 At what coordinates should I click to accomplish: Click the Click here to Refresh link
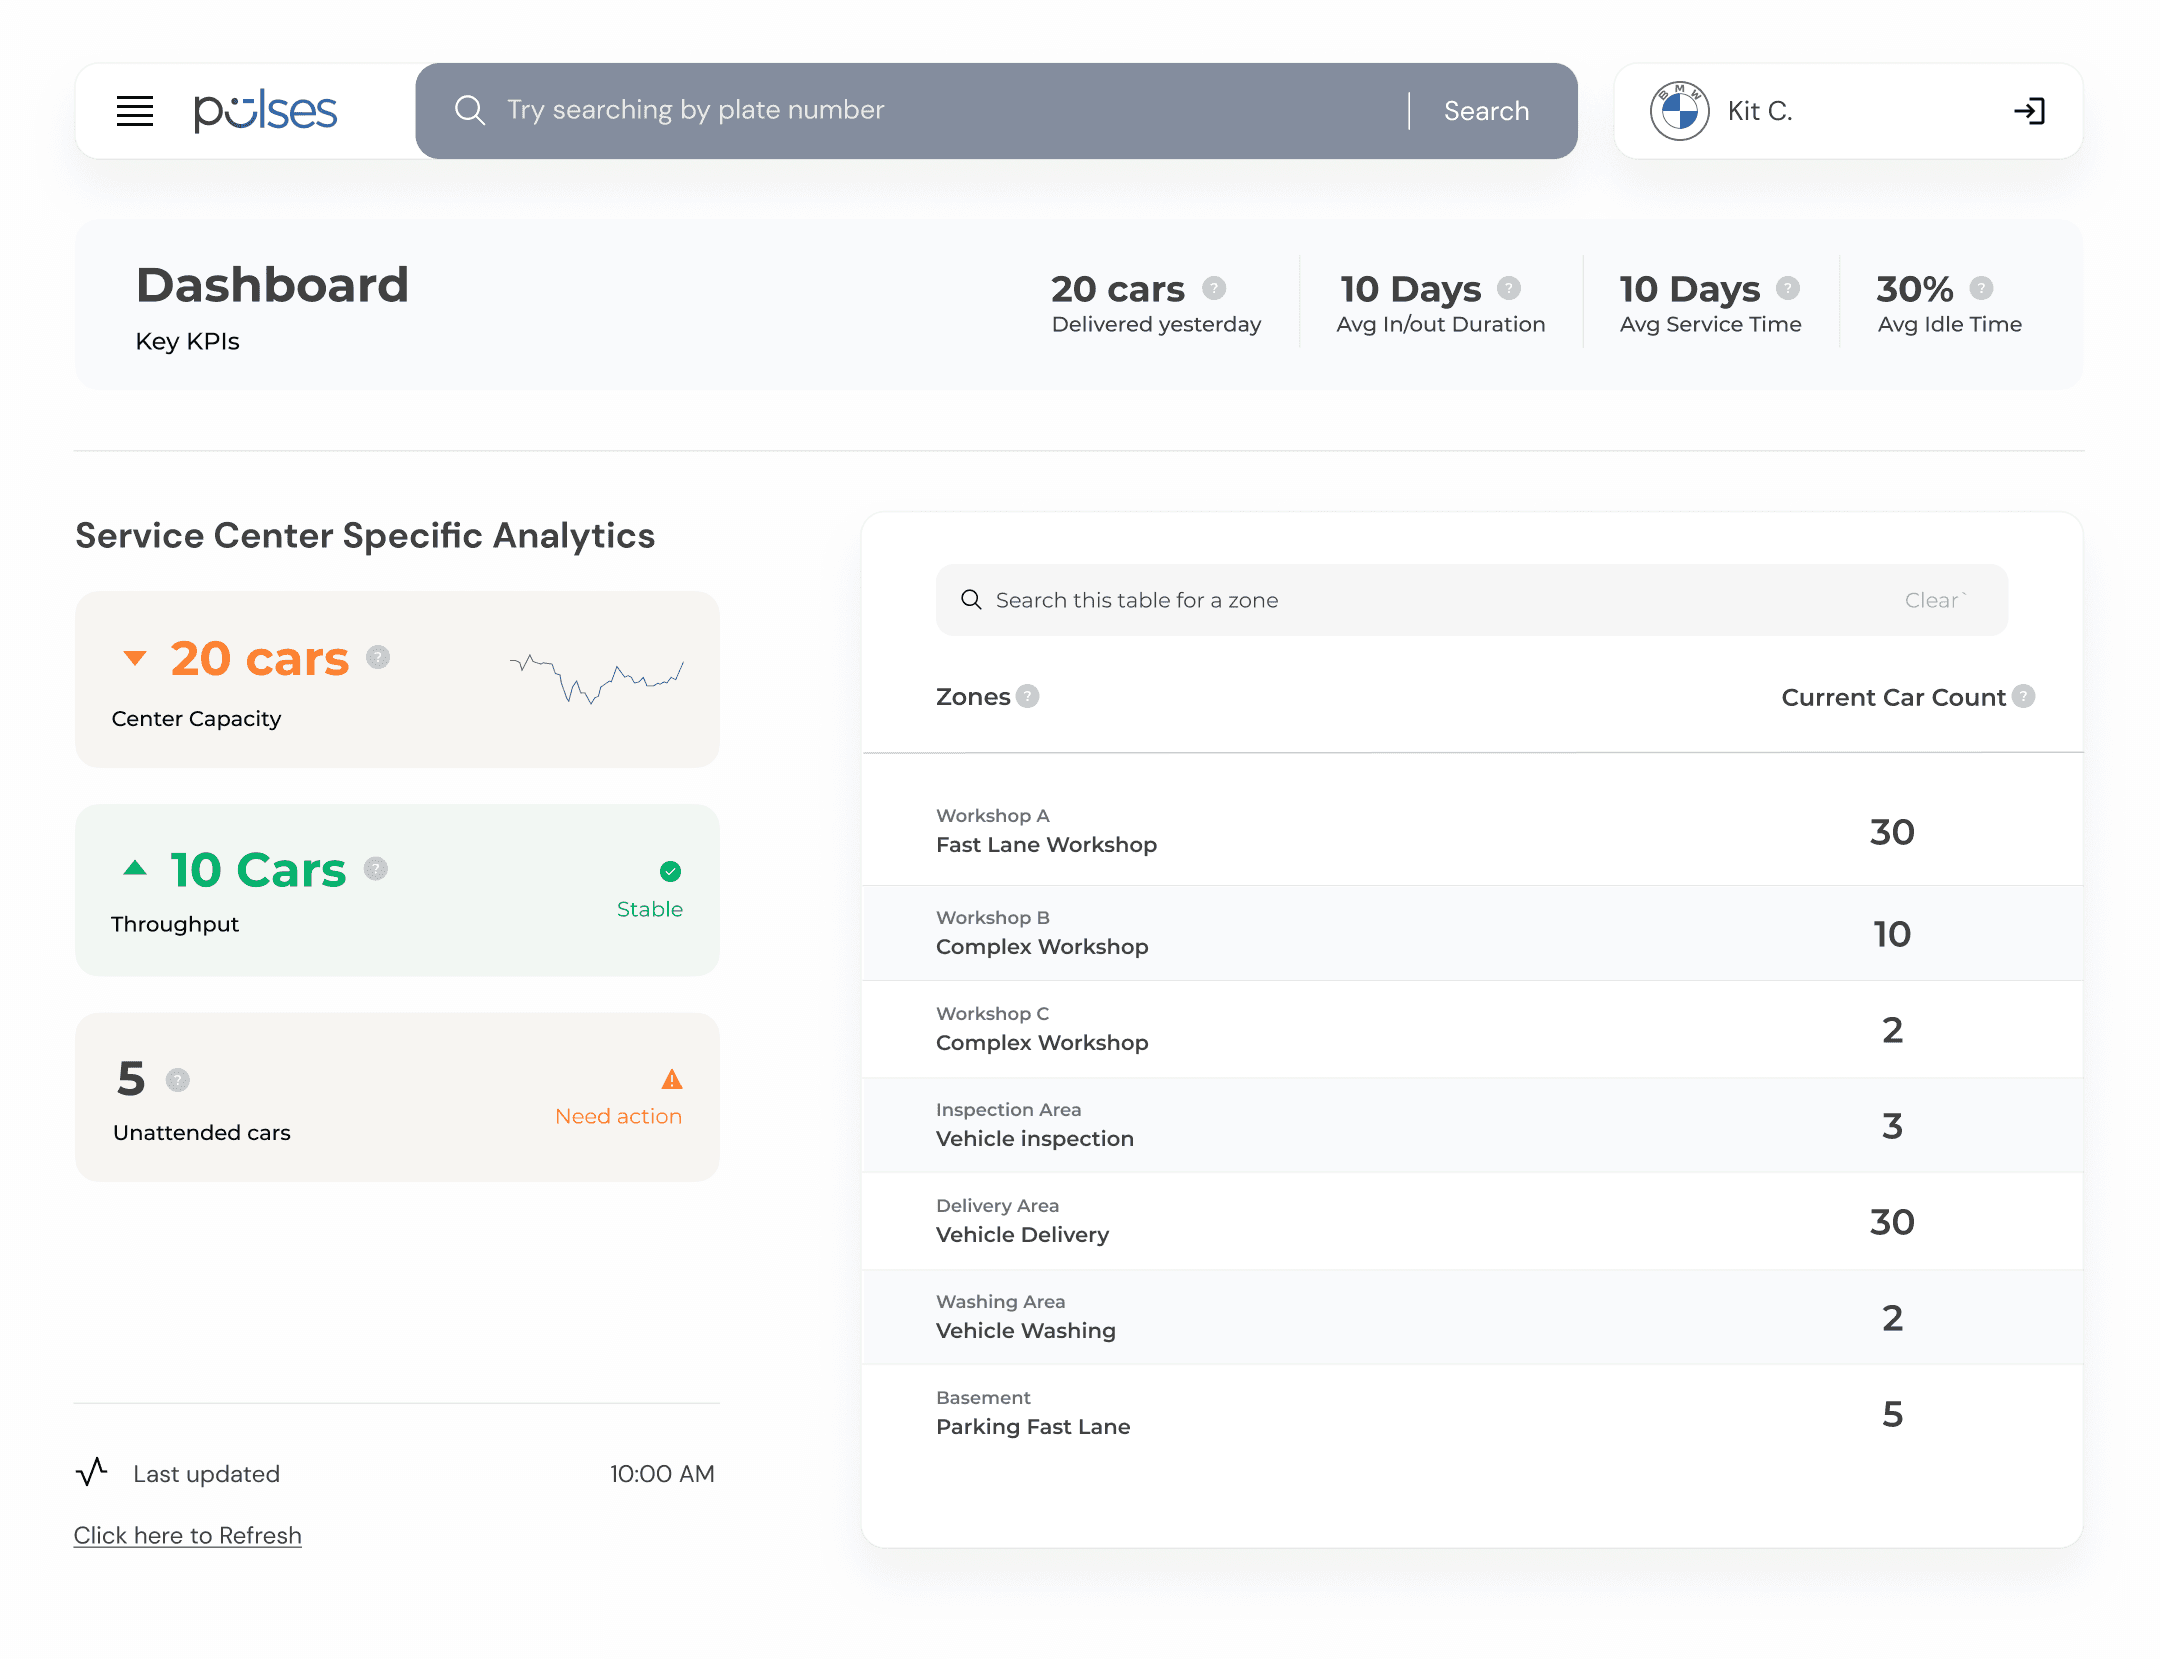[x=188, y=1535]
